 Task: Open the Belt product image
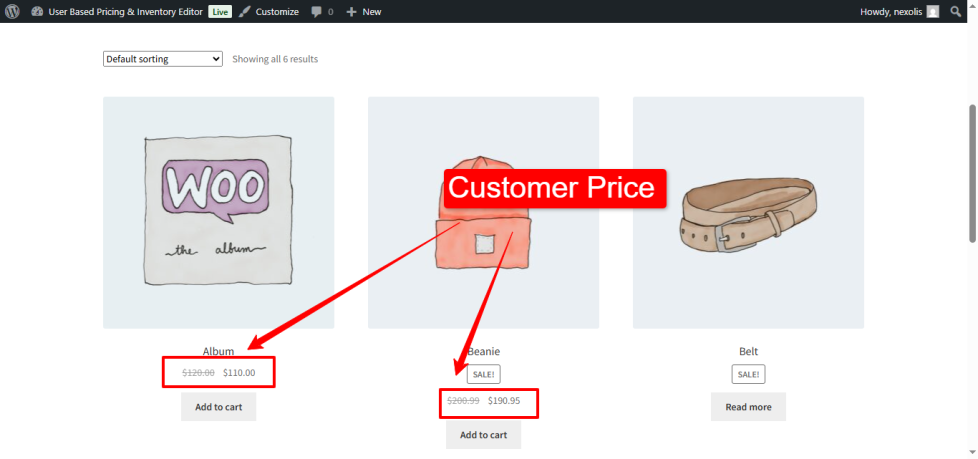point(748,212)
